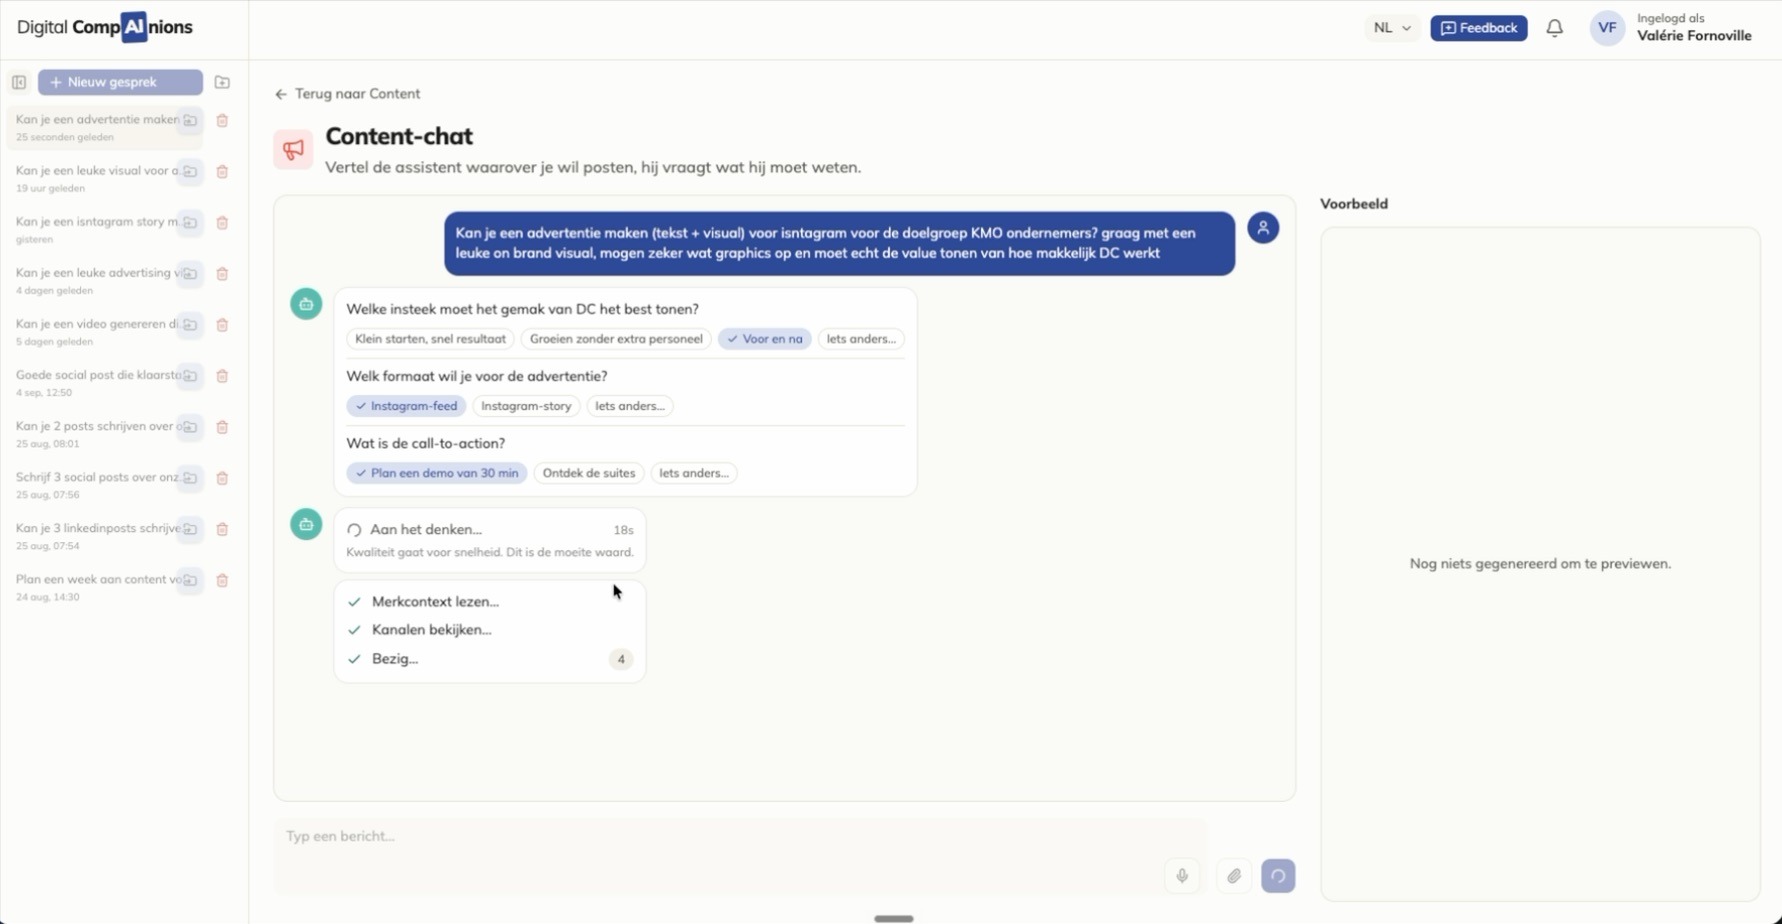Screen dimensions: 1782x924
Task: Remove the 'Kan je een video genereren' chat
Action: point(222,324)
